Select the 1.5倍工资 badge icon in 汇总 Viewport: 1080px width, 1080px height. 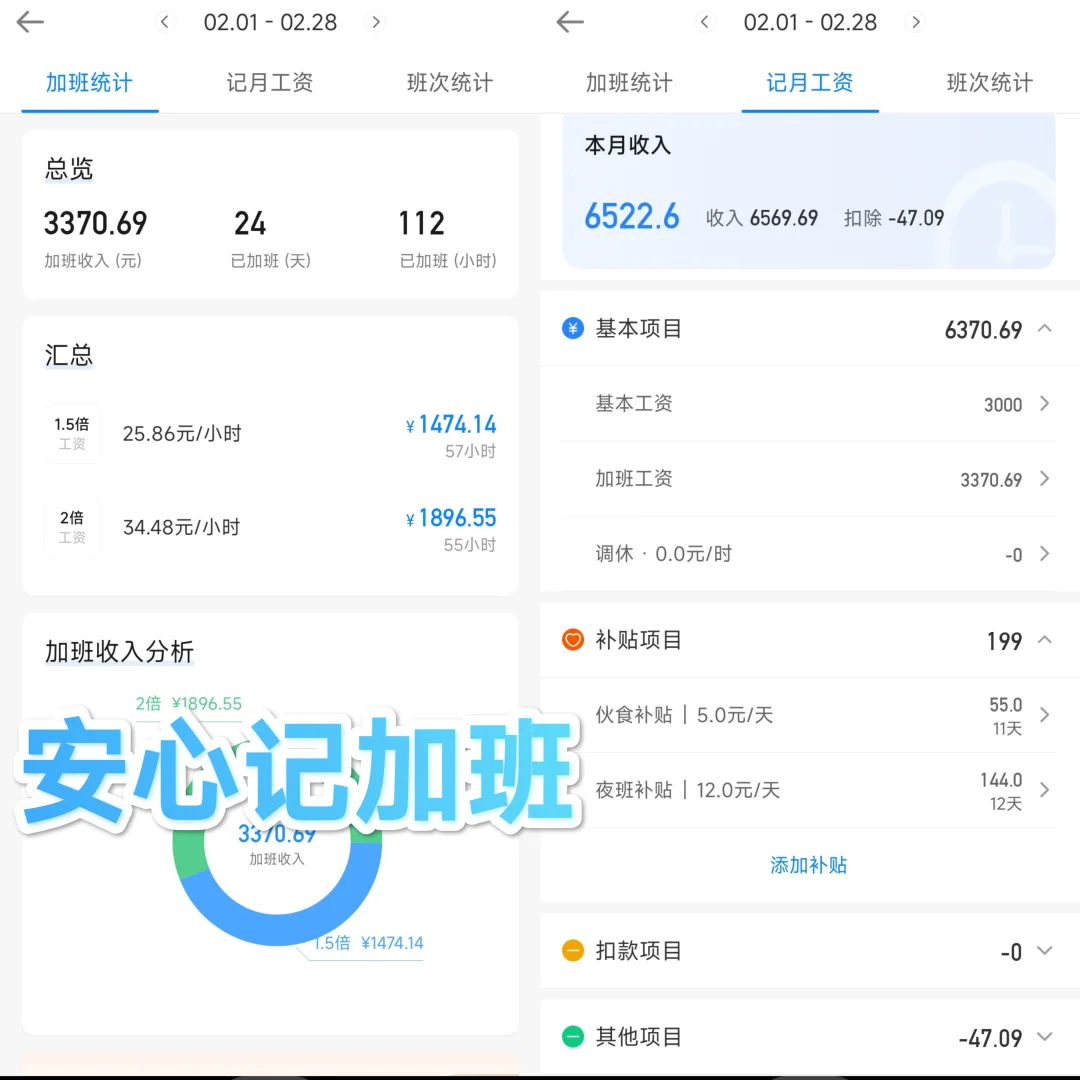point(72,432)
